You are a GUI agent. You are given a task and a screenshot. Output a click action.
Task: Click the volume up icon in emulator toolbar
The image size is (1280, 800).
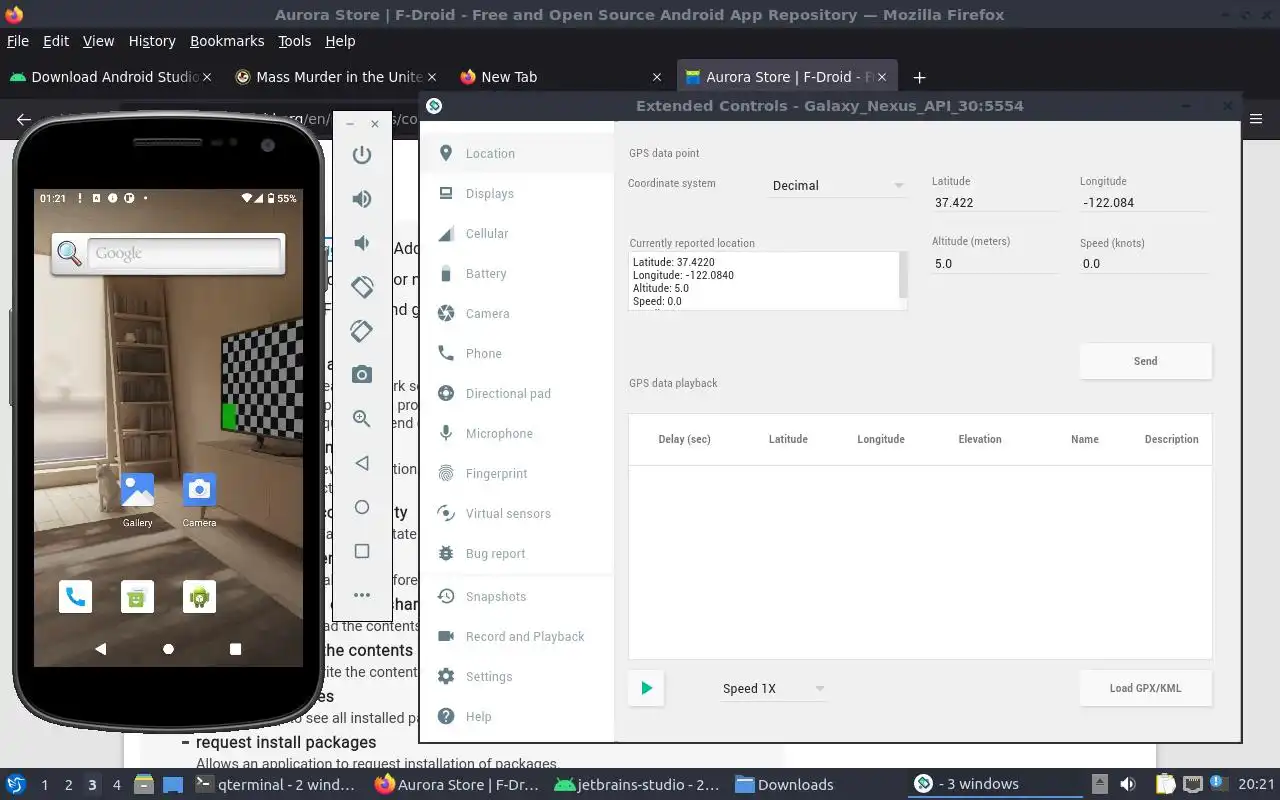362,198
